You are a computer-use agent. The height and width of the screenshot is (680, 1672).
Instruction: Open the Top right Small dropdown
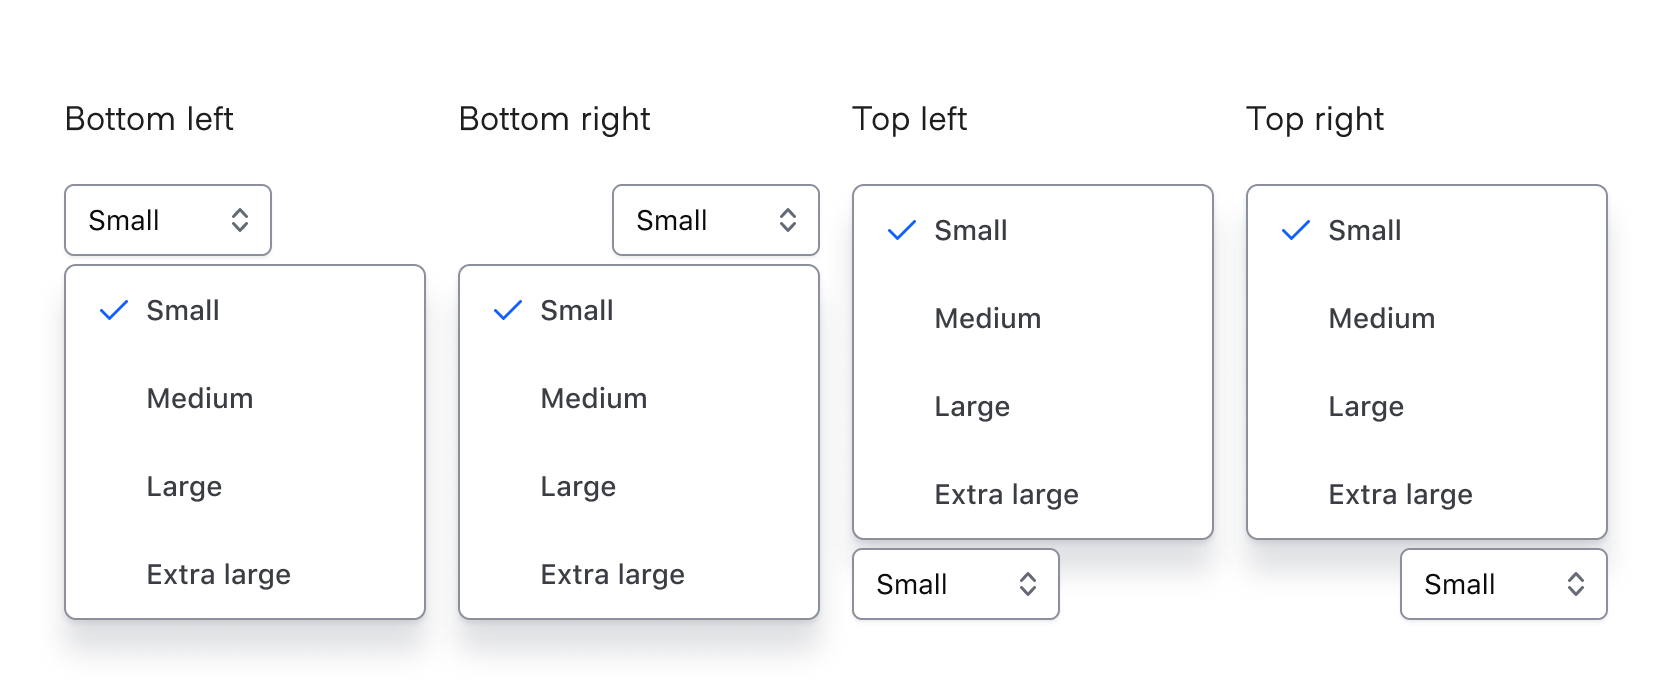1503,585
